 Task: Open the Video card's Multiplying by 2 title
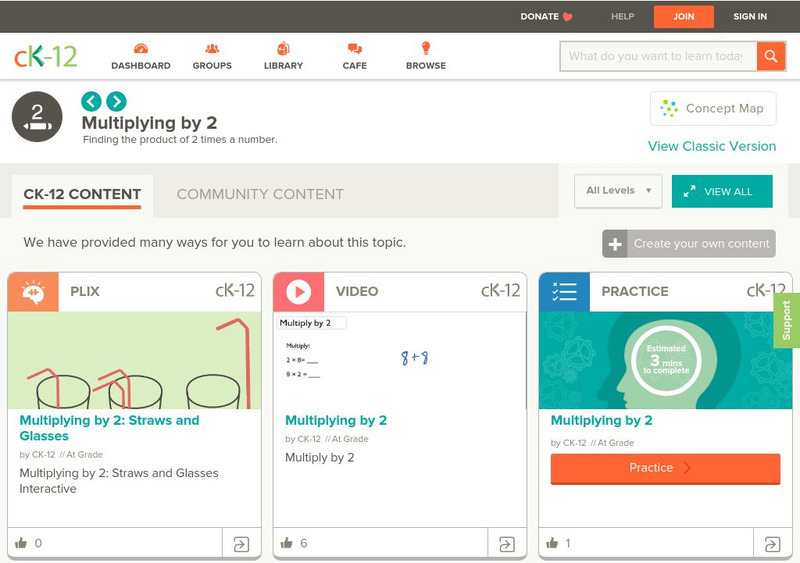point(336,421)
